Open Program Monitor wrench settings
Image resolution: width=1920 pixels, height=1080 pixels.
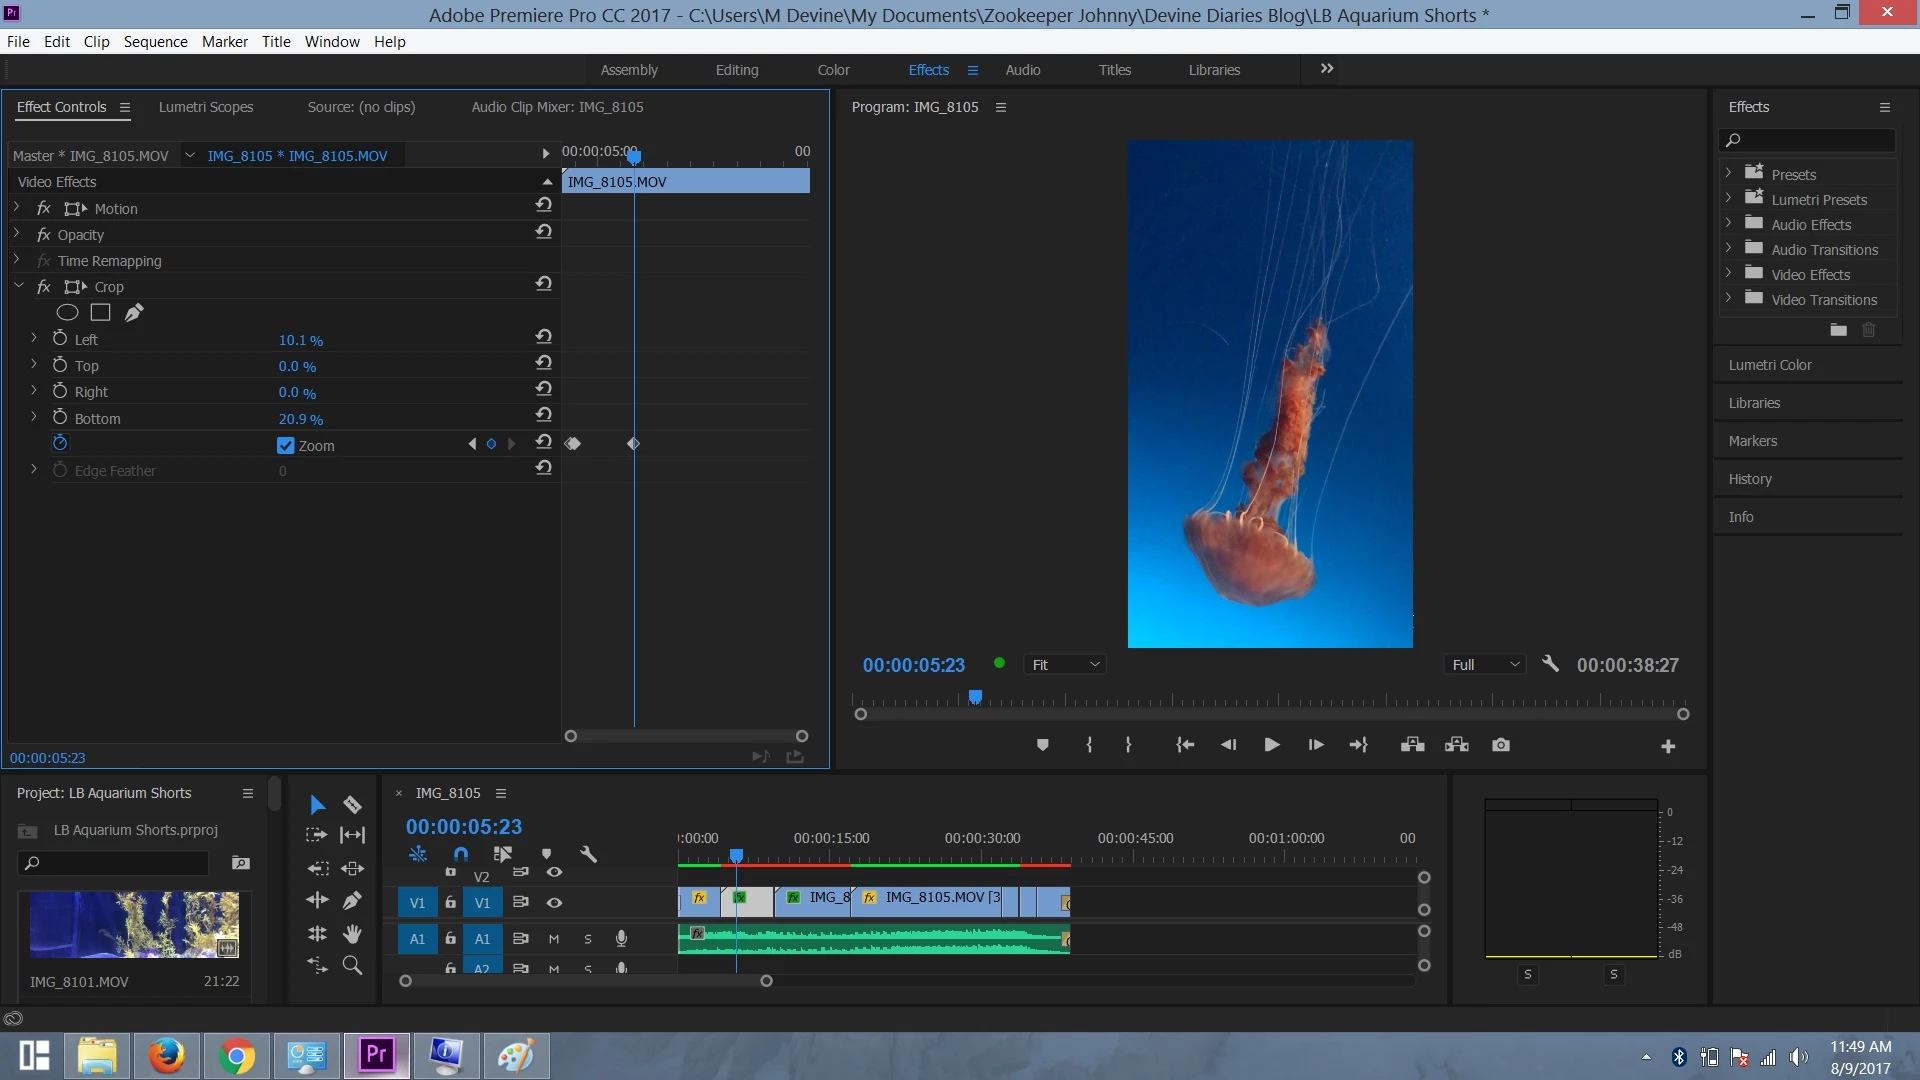point(1551,664)
